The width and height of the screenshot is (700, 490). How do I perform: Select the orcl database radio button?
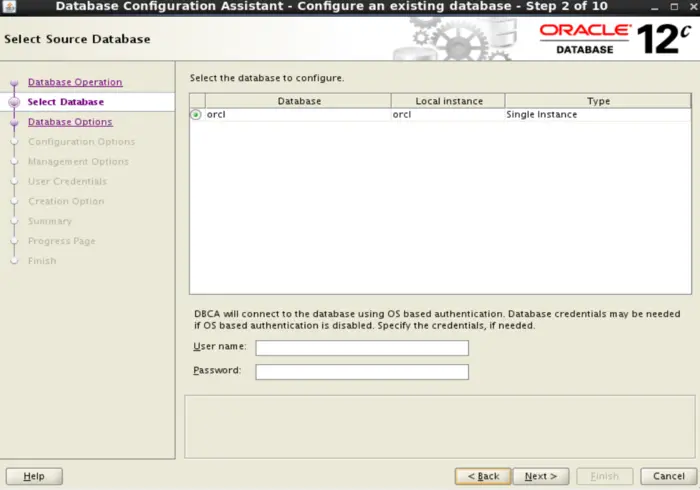coord(196,115)
